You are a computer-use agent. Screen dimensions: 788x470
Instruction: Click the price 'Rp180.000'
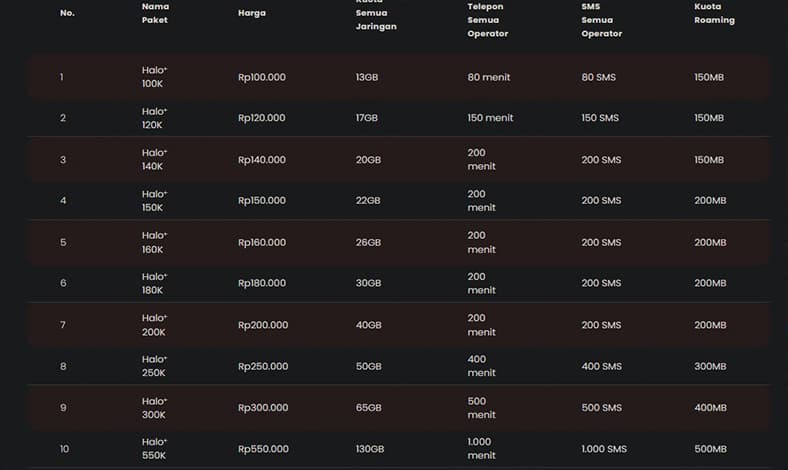pos(262,283)
